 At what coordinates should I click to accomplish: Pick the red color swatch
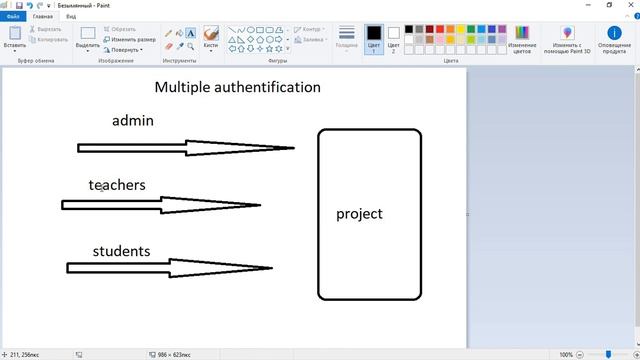point(440,29)
